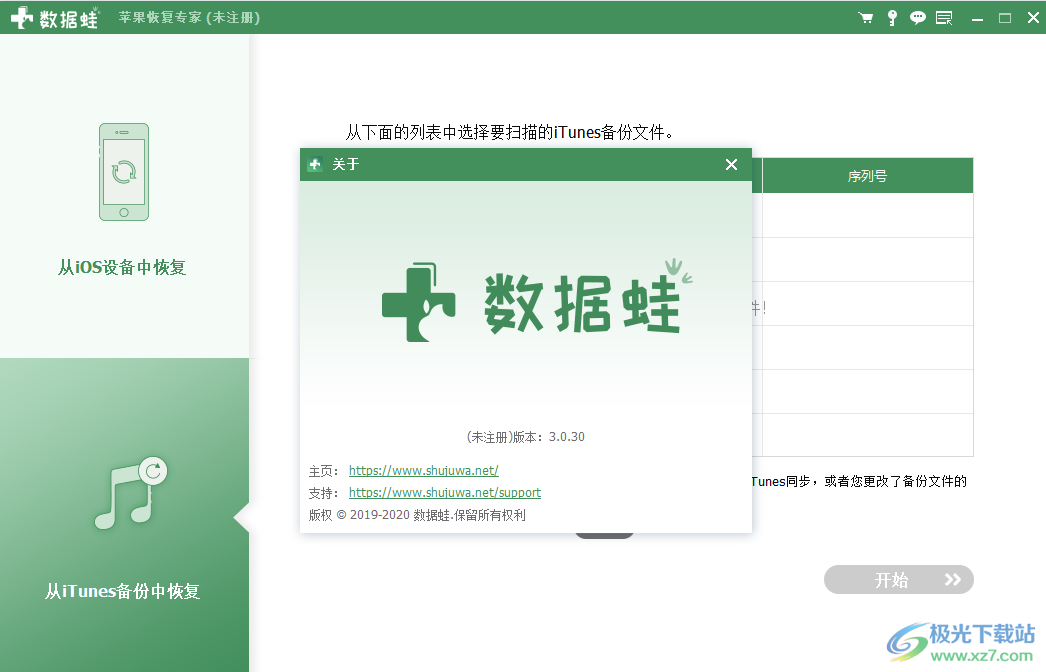Click the iPhone sync icon in iOS panel
The width and height of the screenshot is (1046, 672).
[123, 170]
